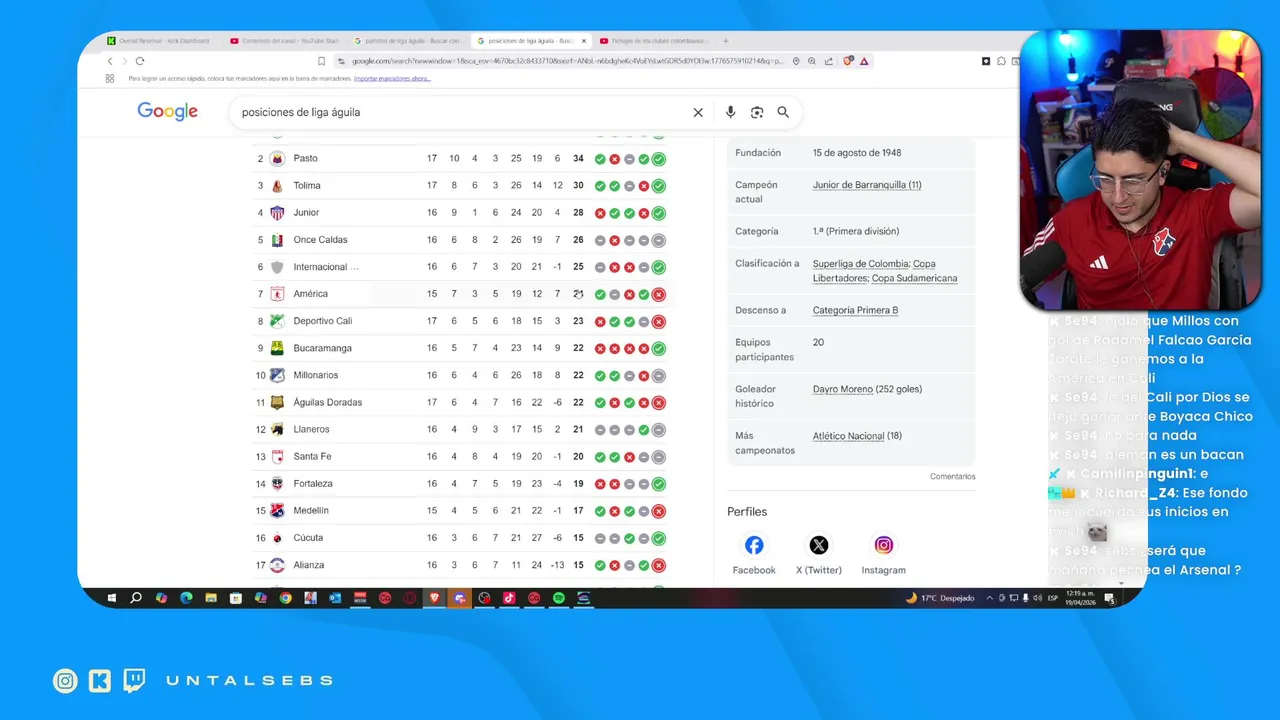Select Millonarios in the standings
Screen dimensions: 1280x720
tap(316, 375)
